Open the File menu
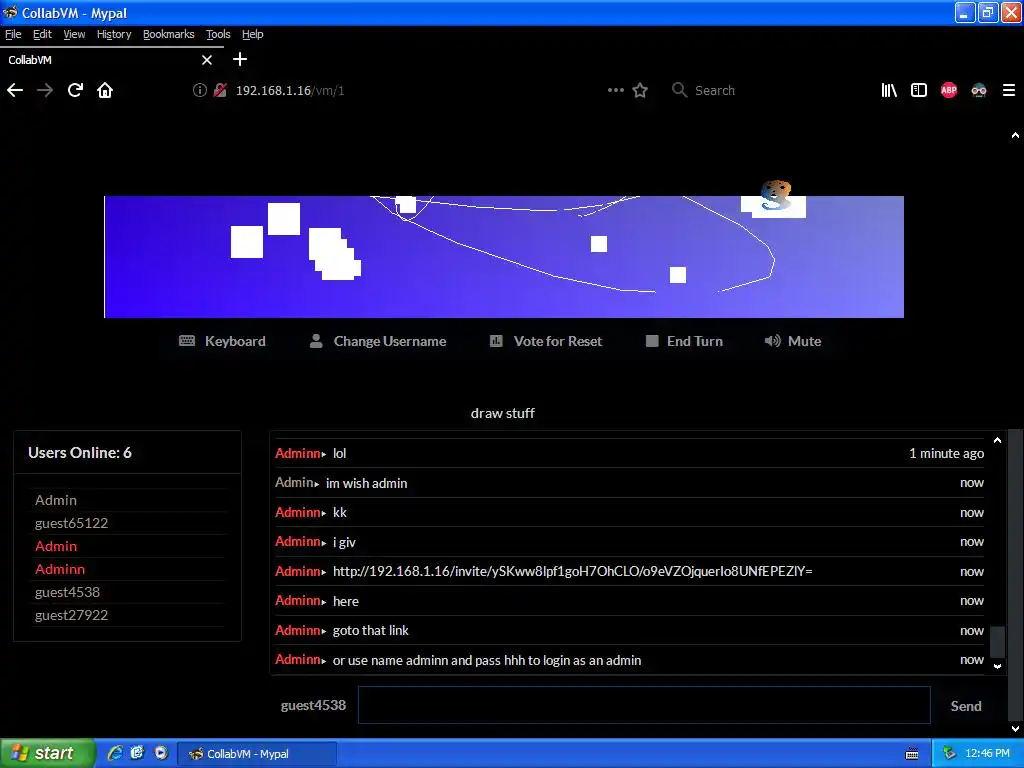 (13, 34)
